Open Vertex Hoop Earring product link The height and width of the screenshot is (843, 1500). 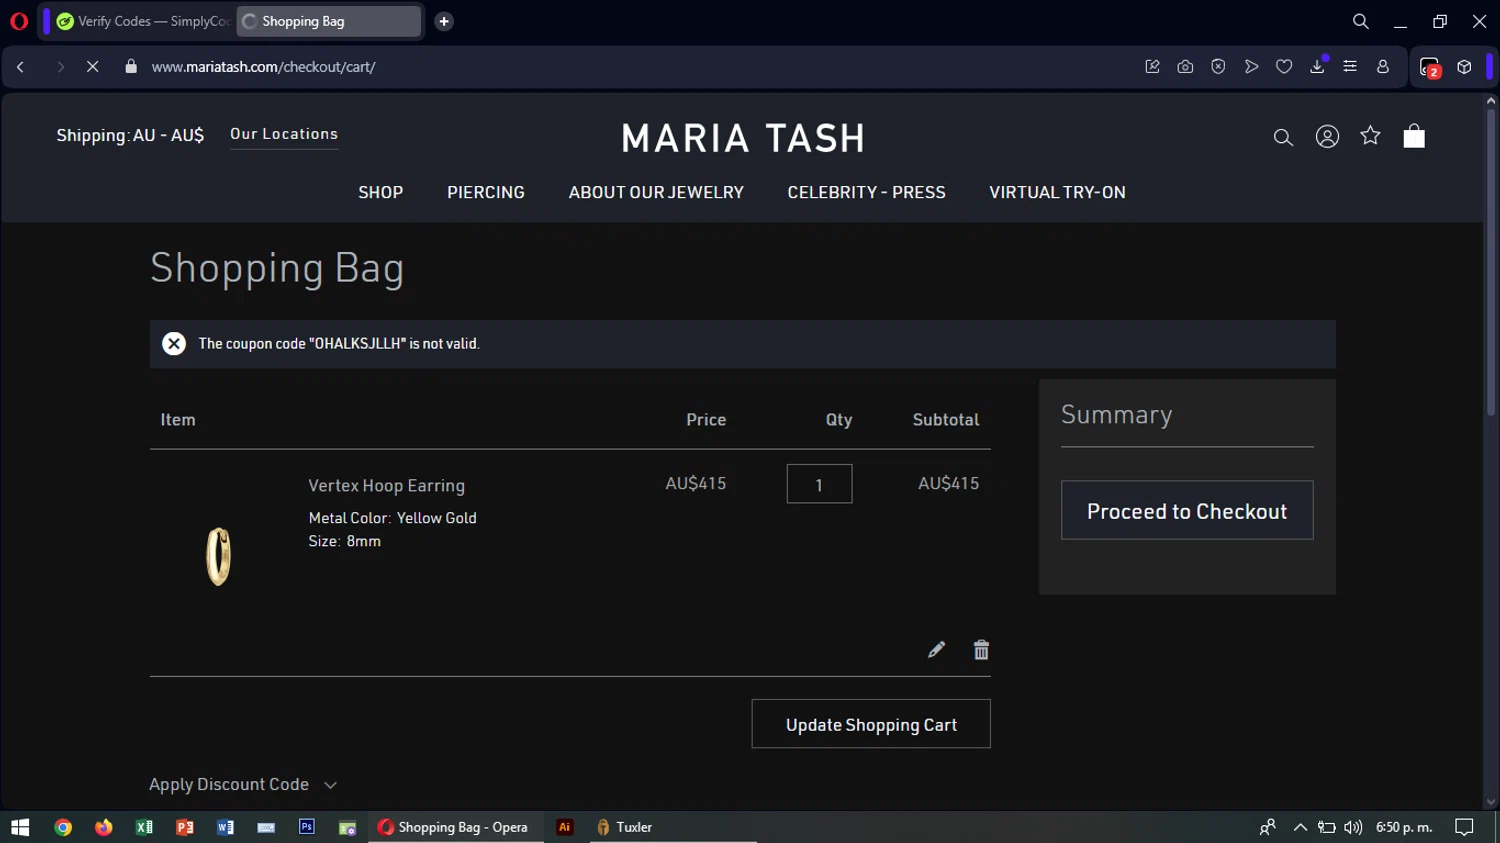coord(386,486)
